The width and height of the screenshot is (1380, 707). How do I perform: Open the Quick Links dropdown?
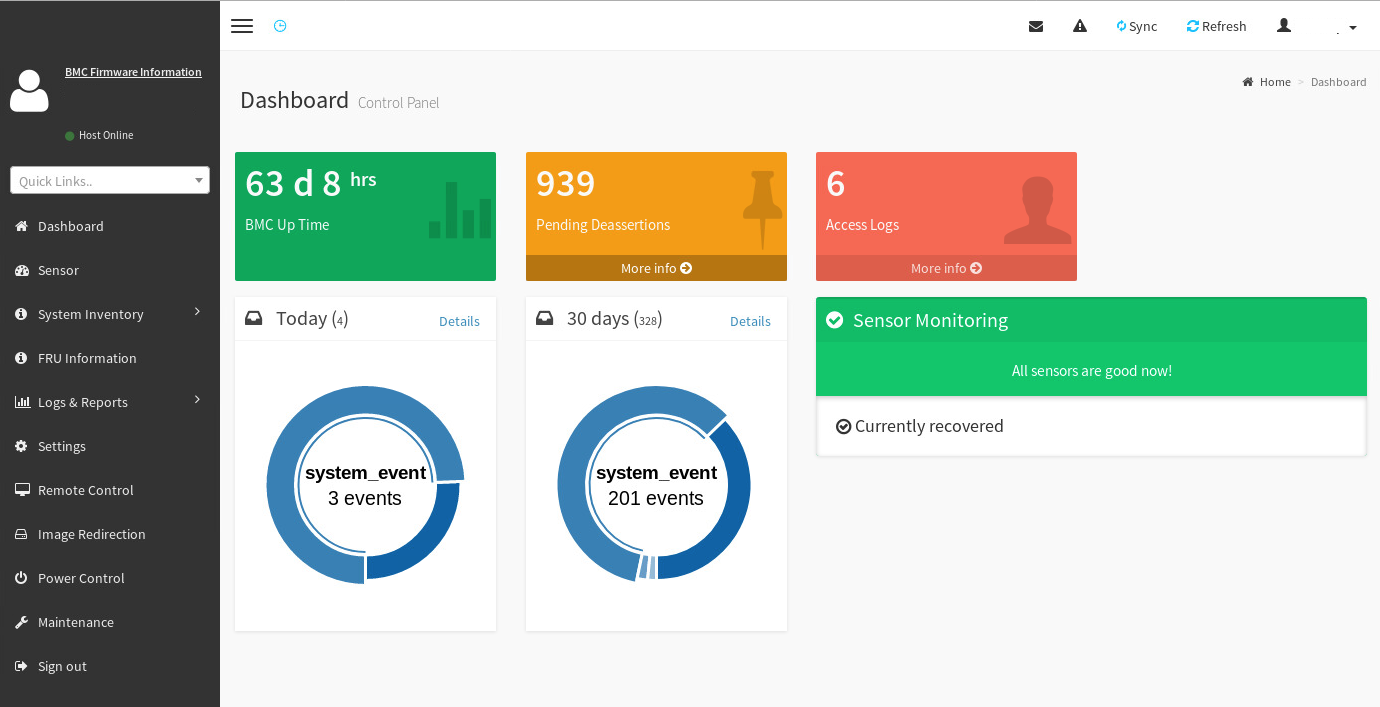pos(110,180)
